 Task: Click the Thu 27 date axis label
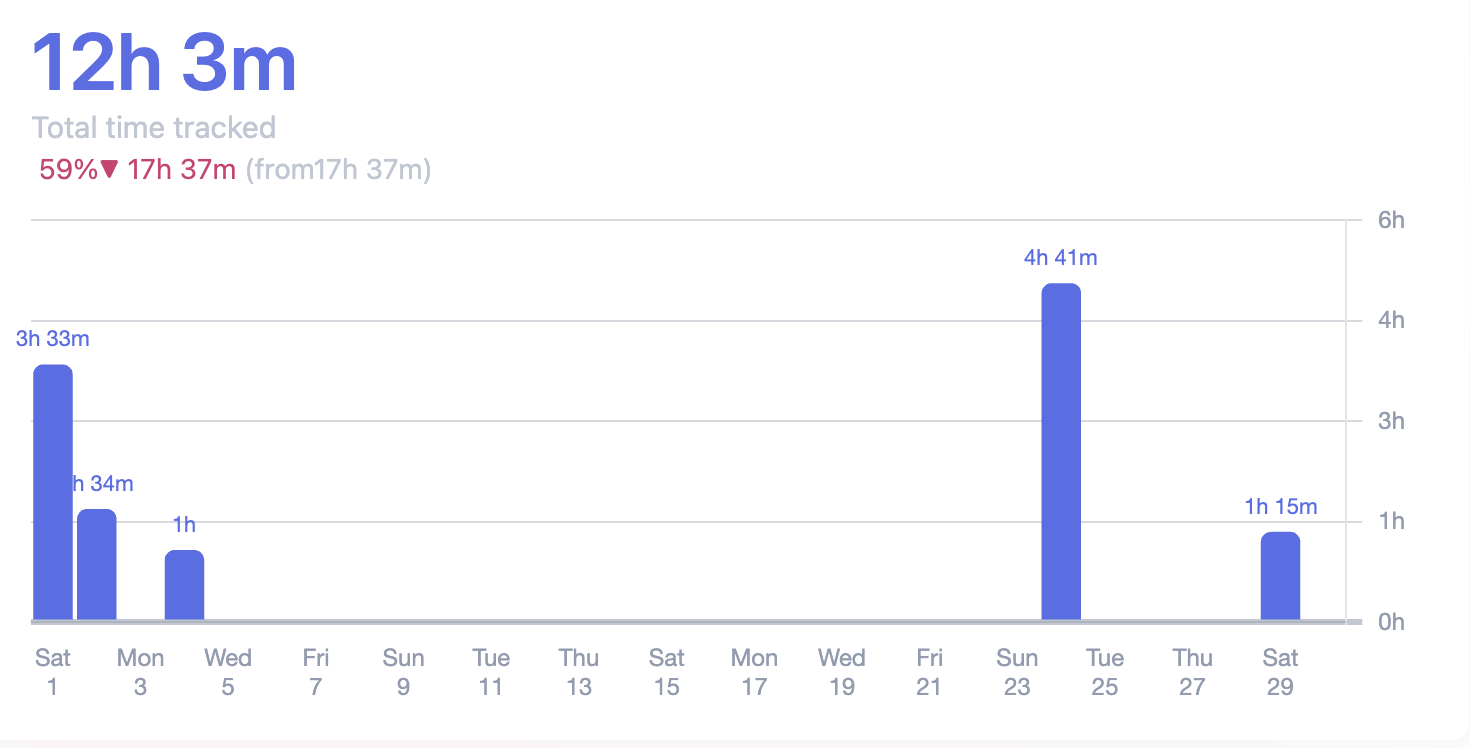pos(1192,672)
